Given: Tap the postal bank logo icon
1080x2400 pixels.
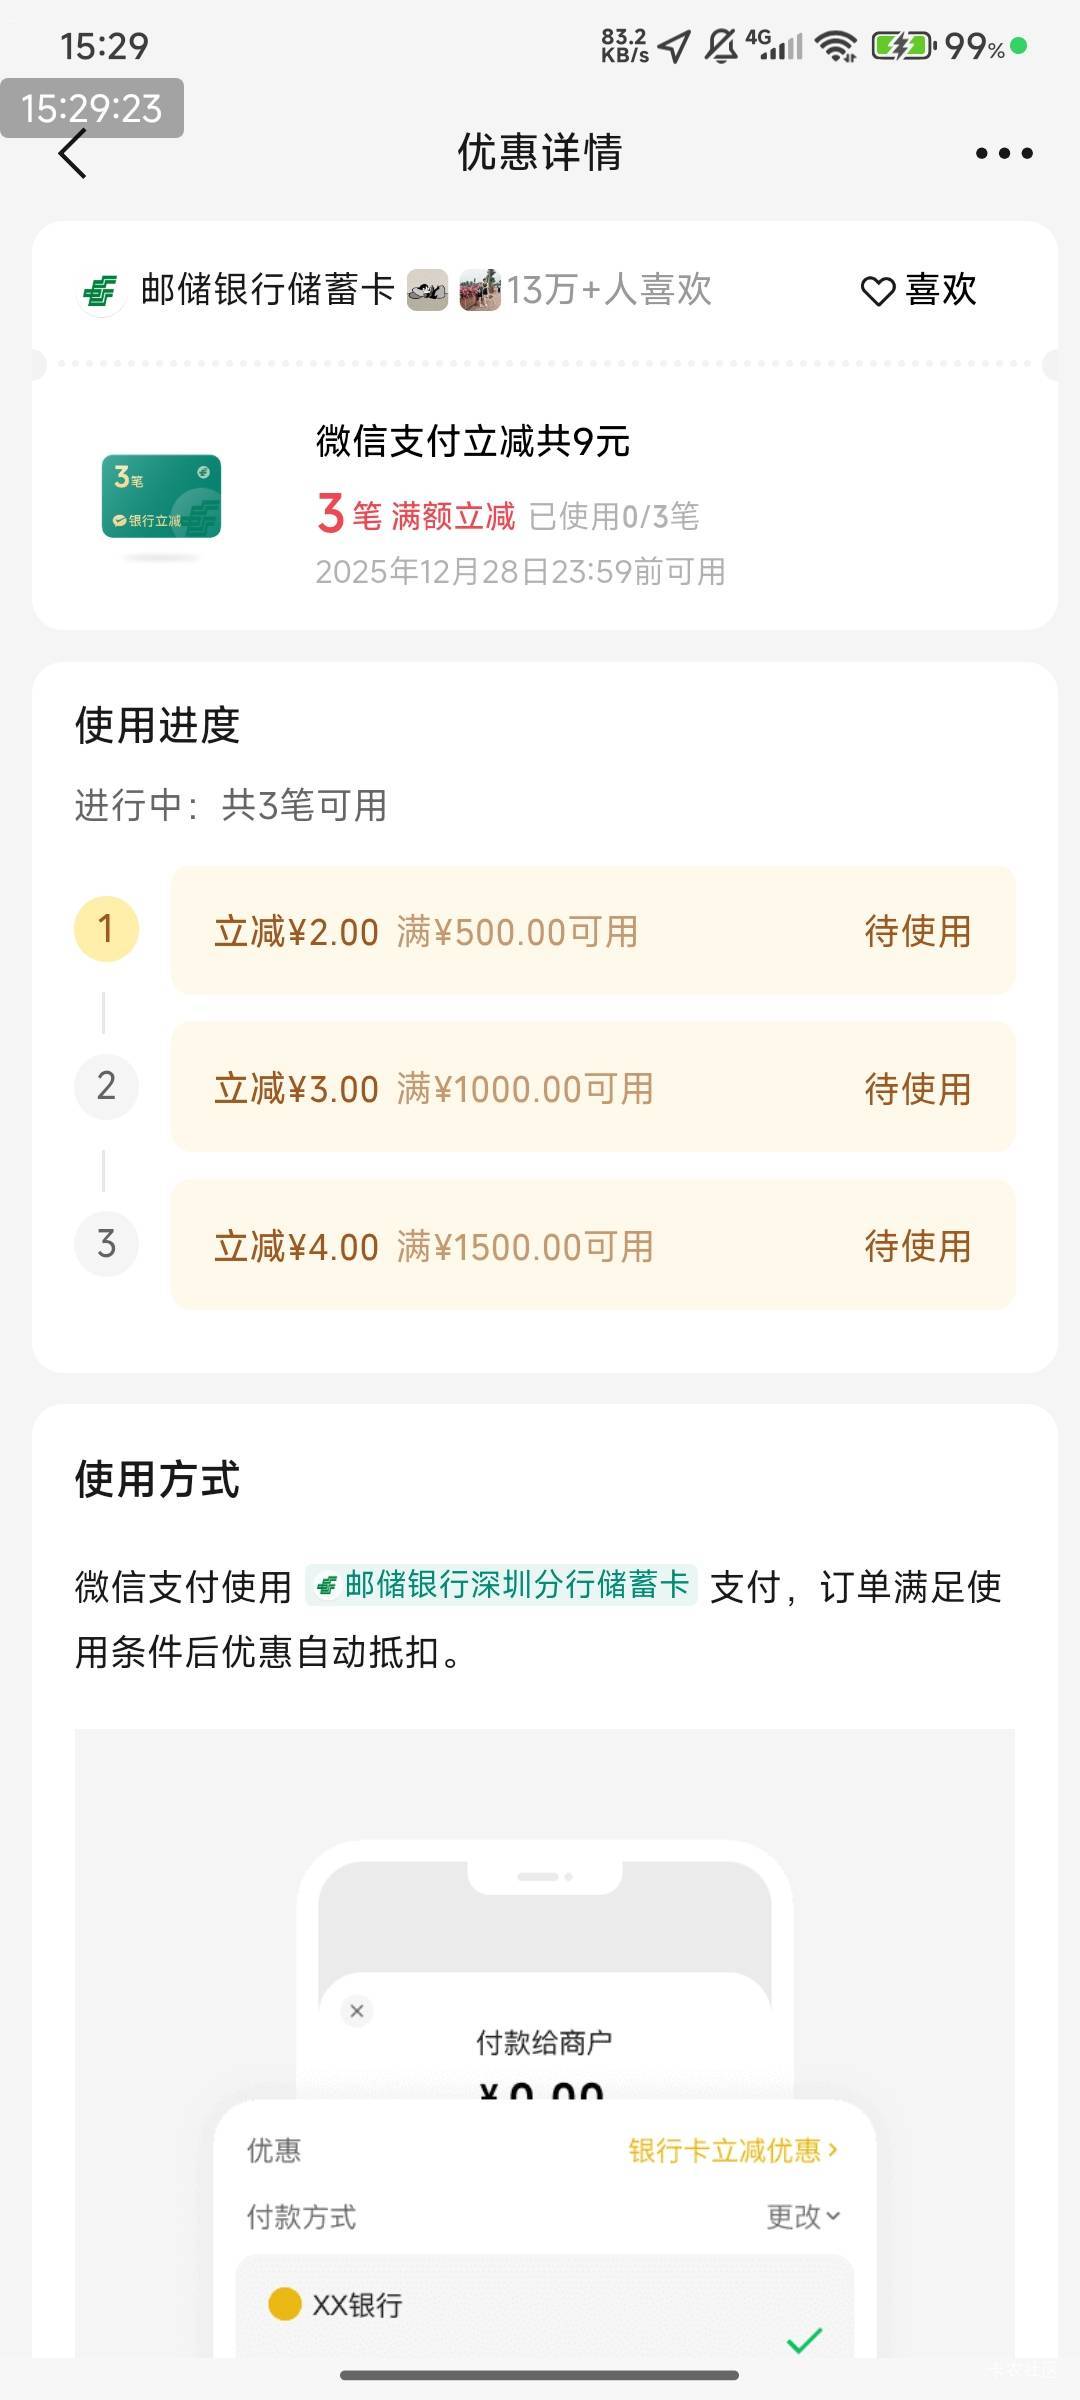Looking at the screenshot, I should click(x=100, y=292).
